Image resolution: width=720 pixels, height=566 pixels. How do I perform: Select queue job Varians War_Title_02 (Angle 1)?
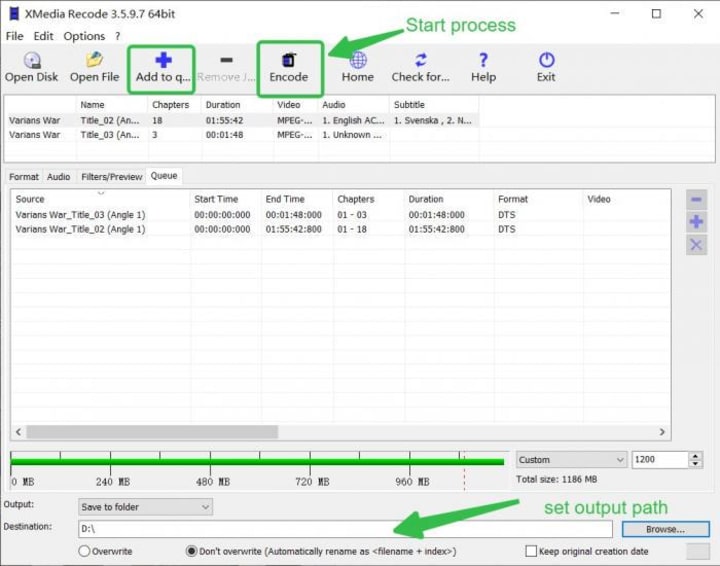pyautogui.click(x=340, y=229)
